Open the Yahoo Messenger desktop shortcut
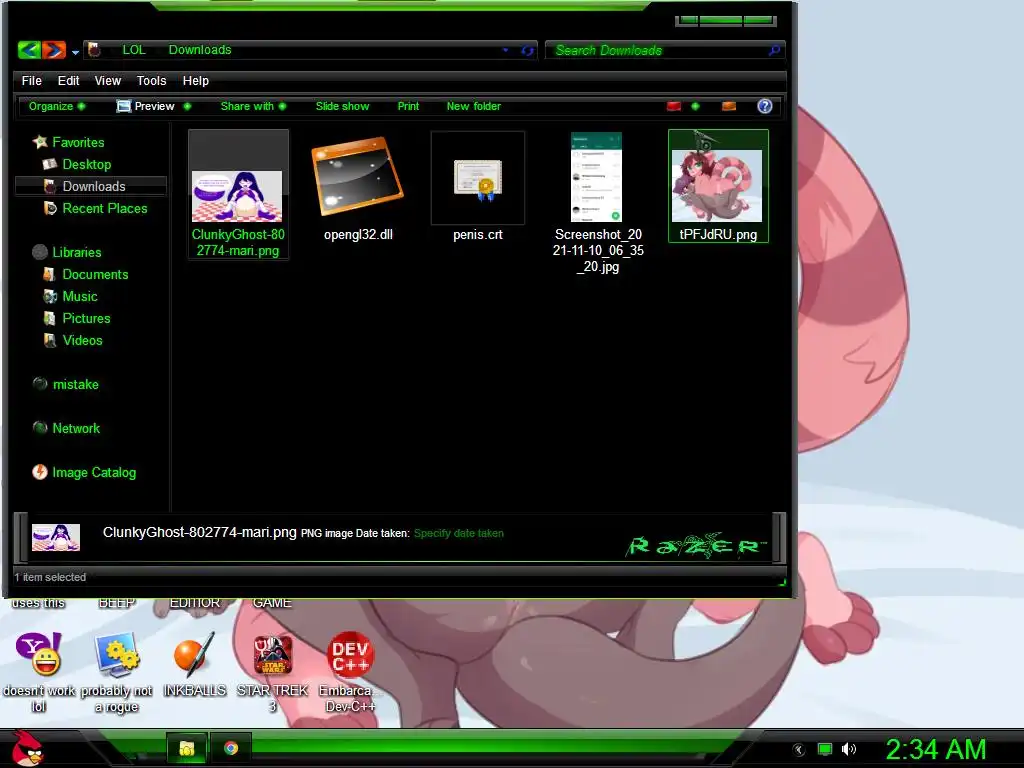This screenshot has width=1024, height=768. tap(39, 654)
